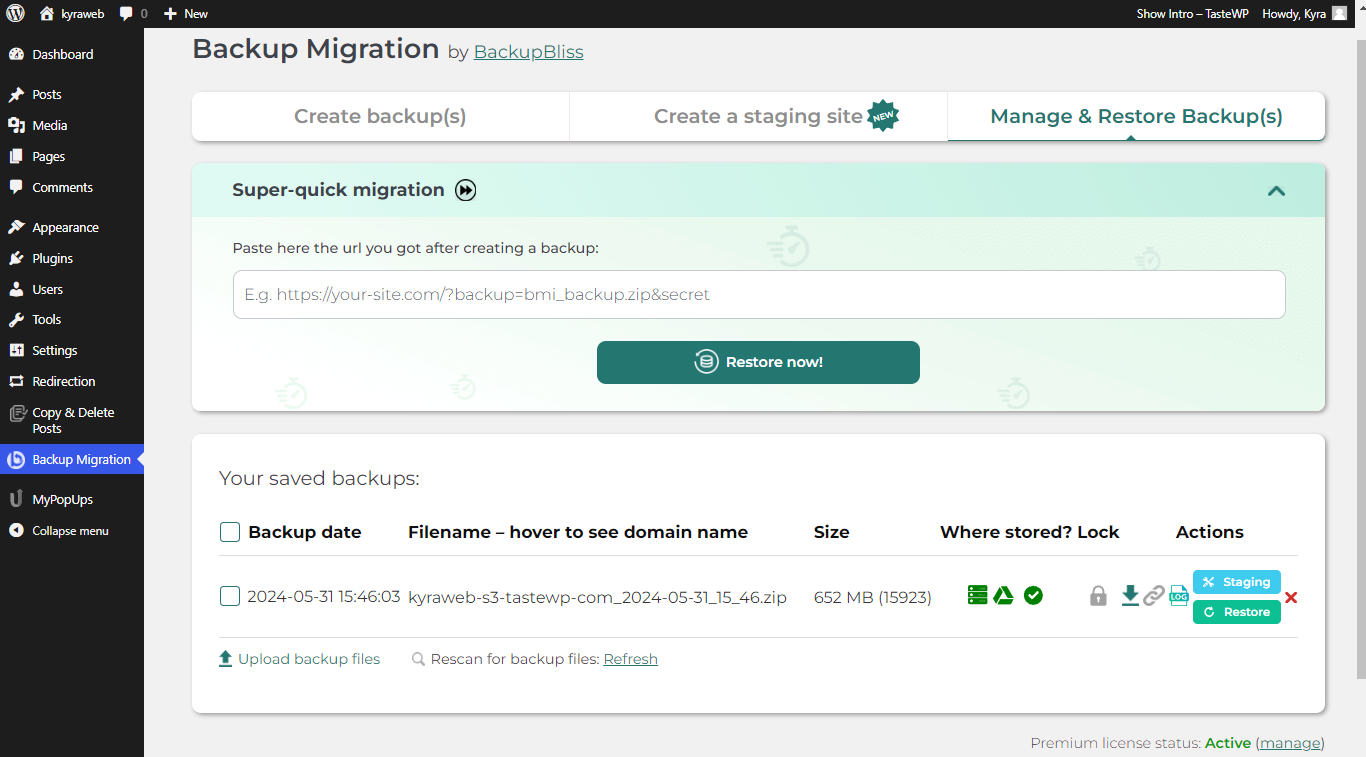Click the local server storage icon
The image size is (1366, 757).
point(977,595)
